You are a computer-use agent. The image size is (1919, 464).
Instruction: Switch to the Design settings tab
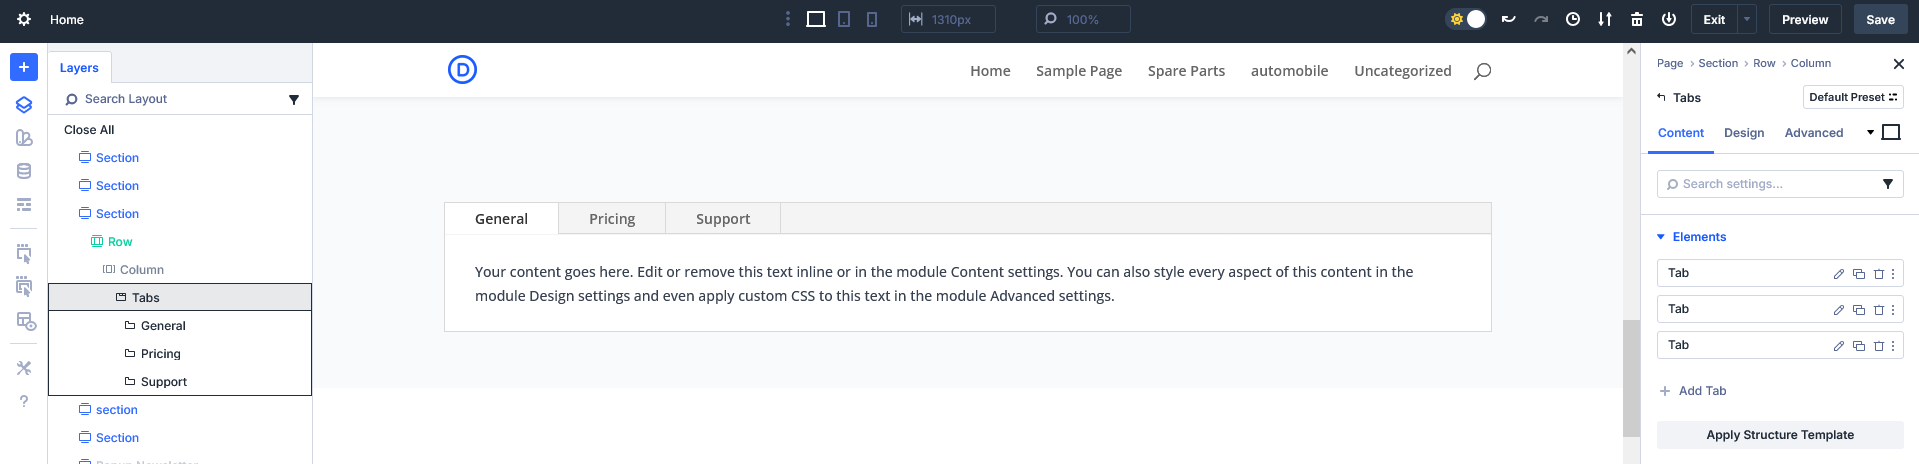pos(1743,133)
